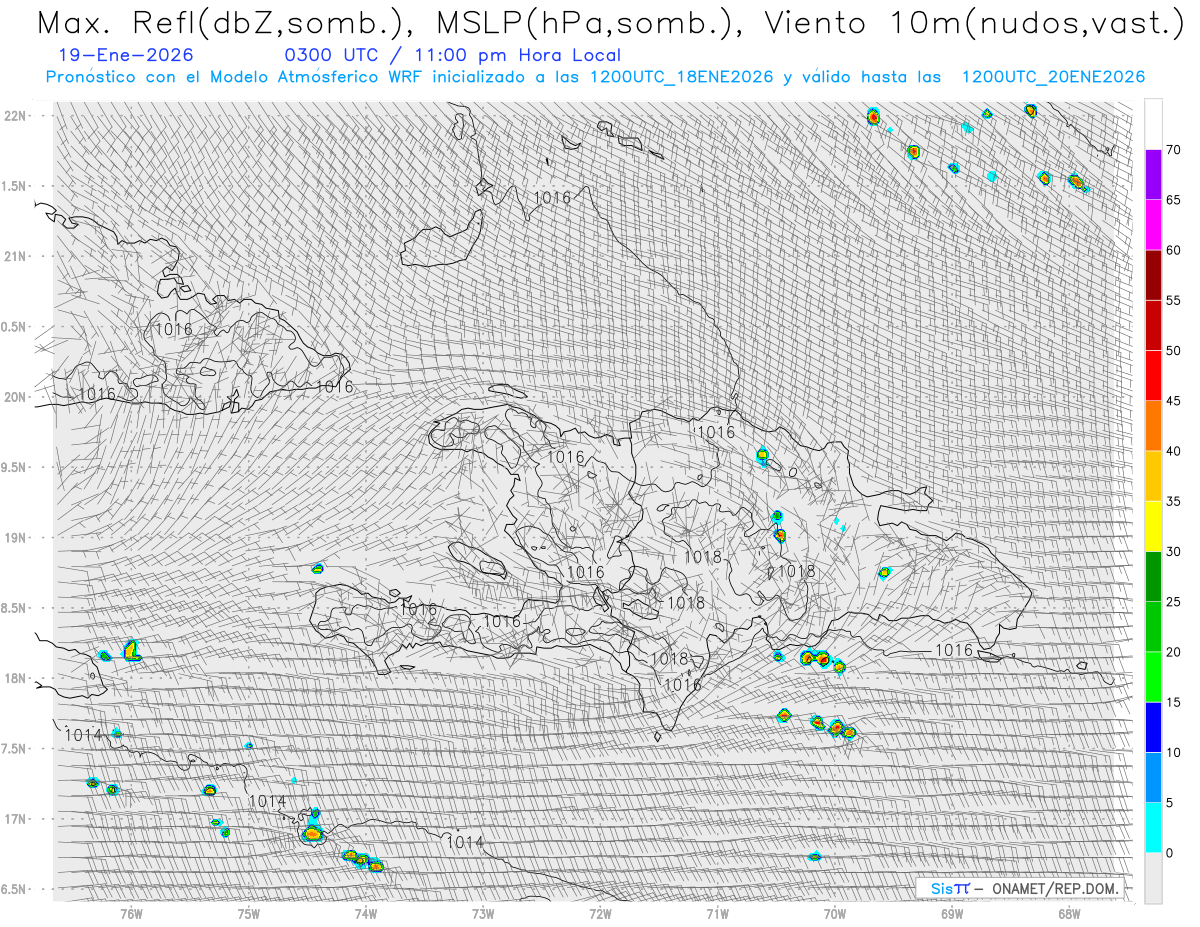The image size is (1200, 927).
Task: Click the '73W' longitude axis label
Action: point(483,913)
